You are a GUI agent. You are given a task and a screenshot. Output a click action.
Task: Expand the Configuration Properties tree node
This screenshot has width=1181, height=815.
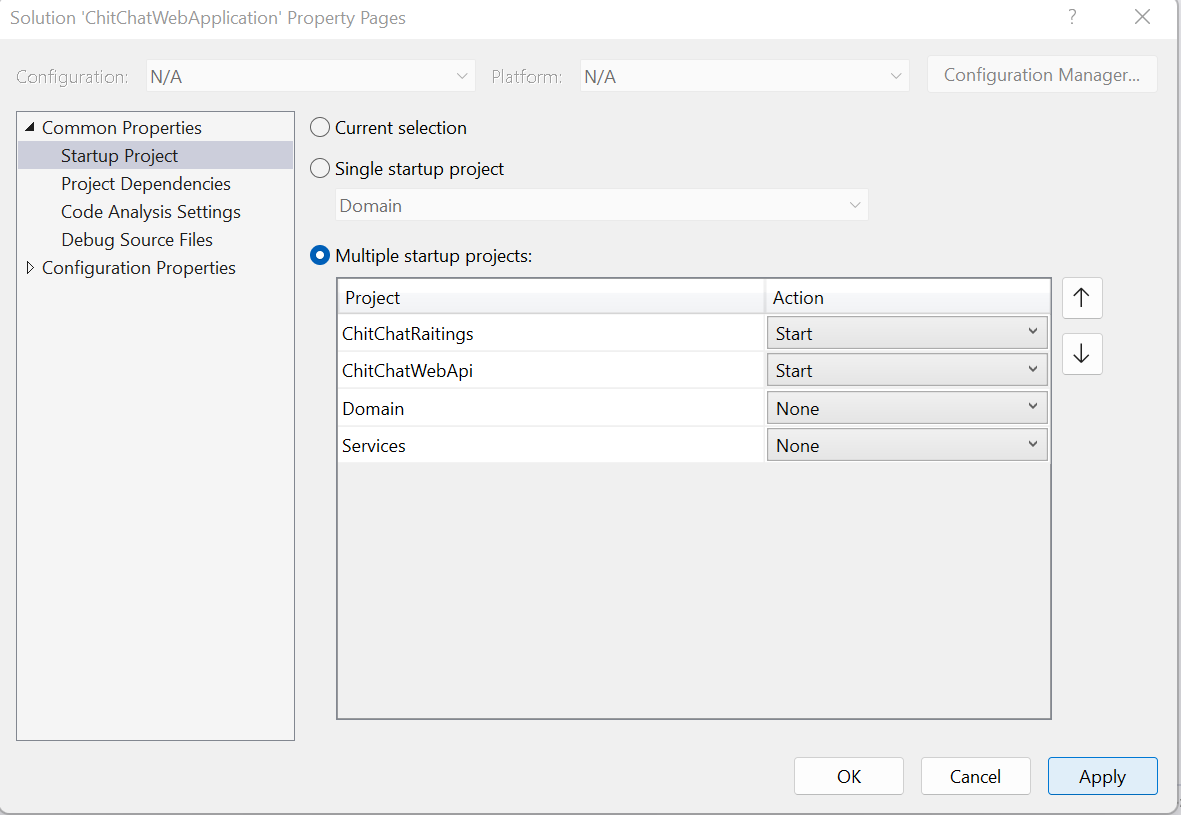tap(29, 267)
